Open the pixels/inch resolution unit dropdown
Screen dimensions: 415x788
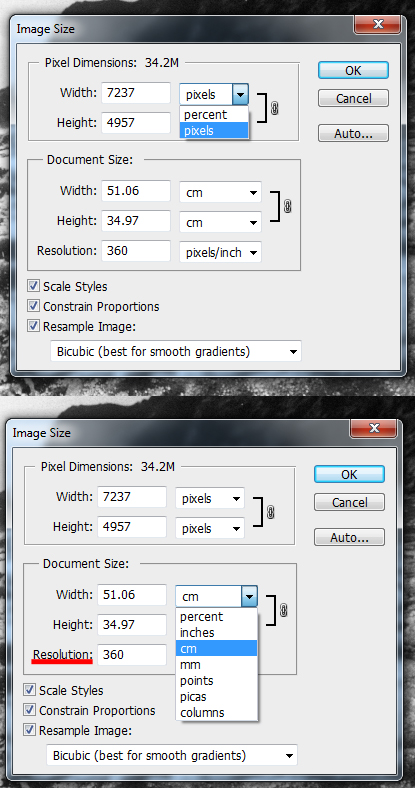click(221, 252)
